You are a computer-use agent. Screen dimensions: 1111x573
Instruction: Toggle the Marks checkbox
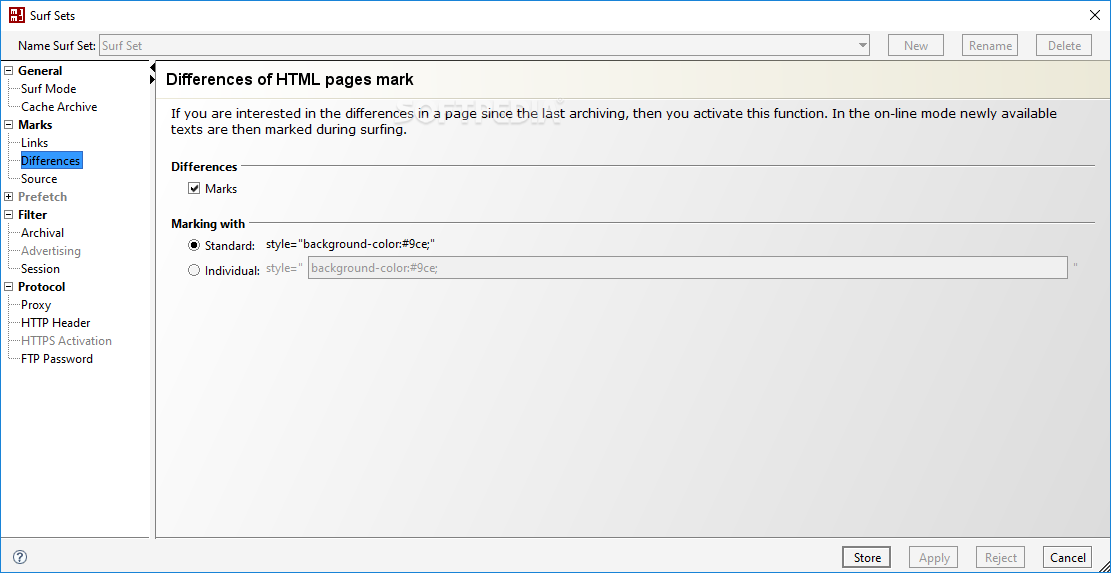[x=194, y=189]
